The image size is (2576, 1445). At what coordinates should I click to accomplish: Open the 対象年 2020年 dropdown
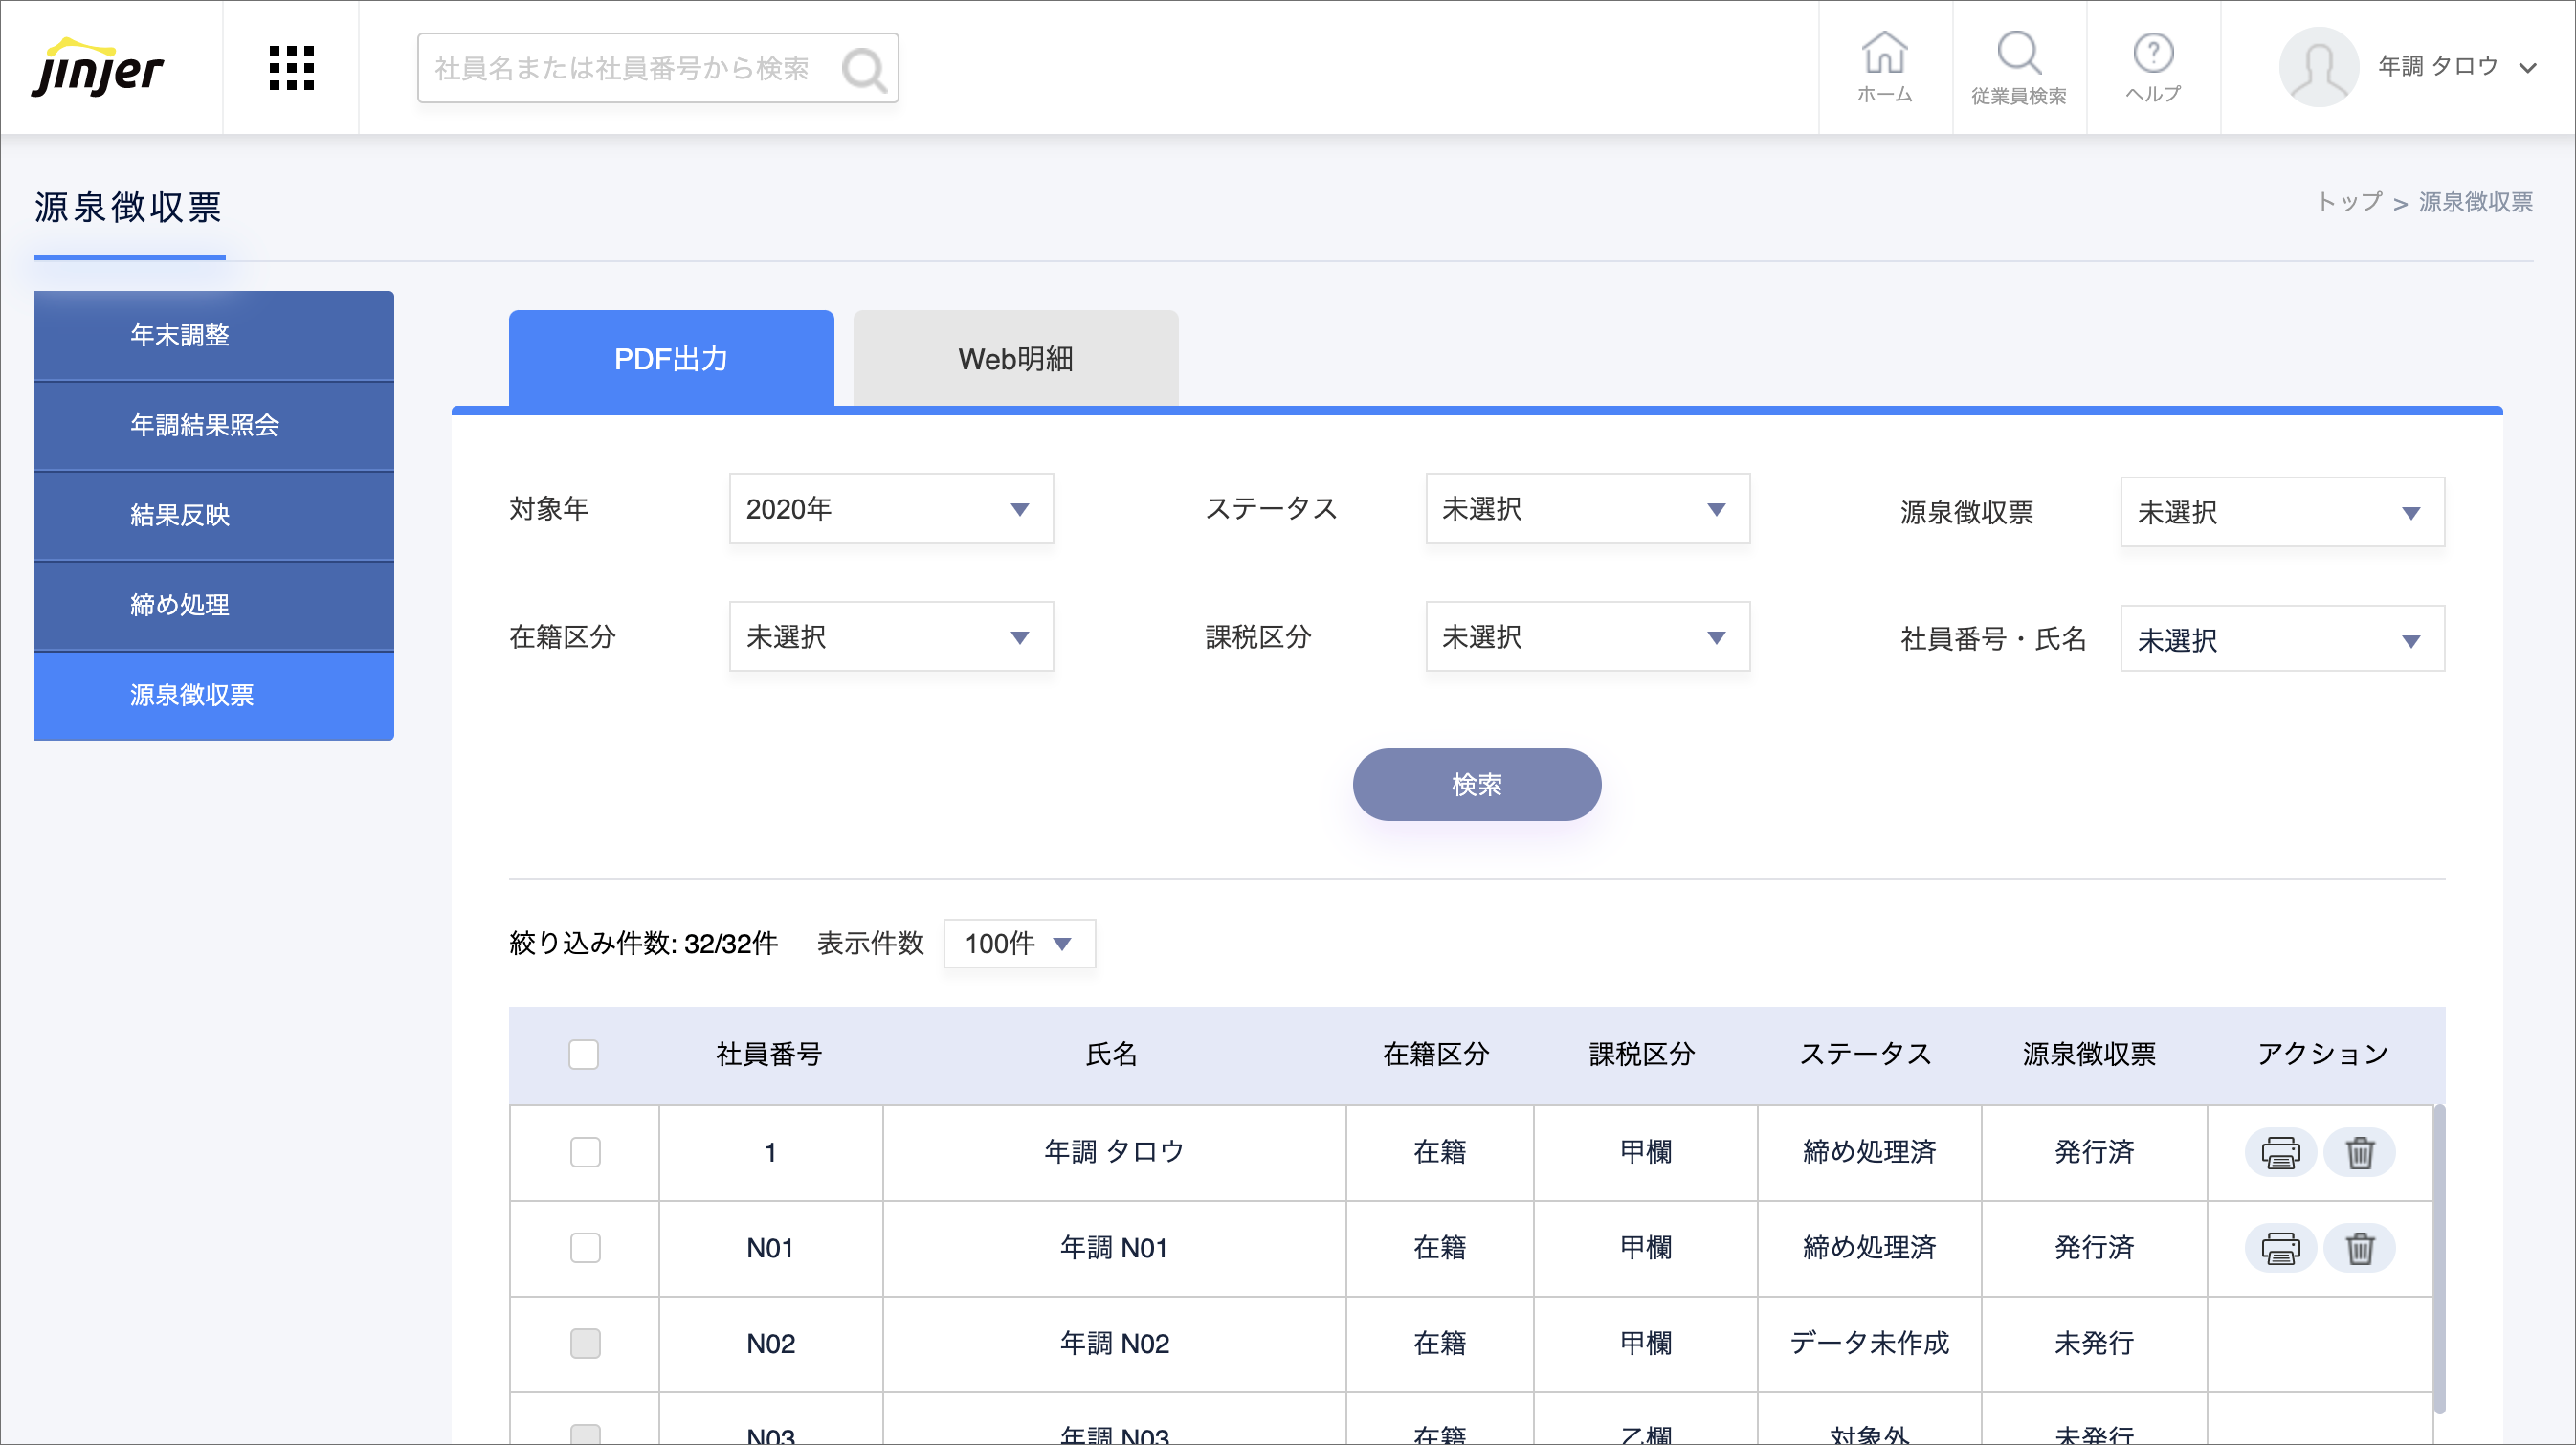890,509
